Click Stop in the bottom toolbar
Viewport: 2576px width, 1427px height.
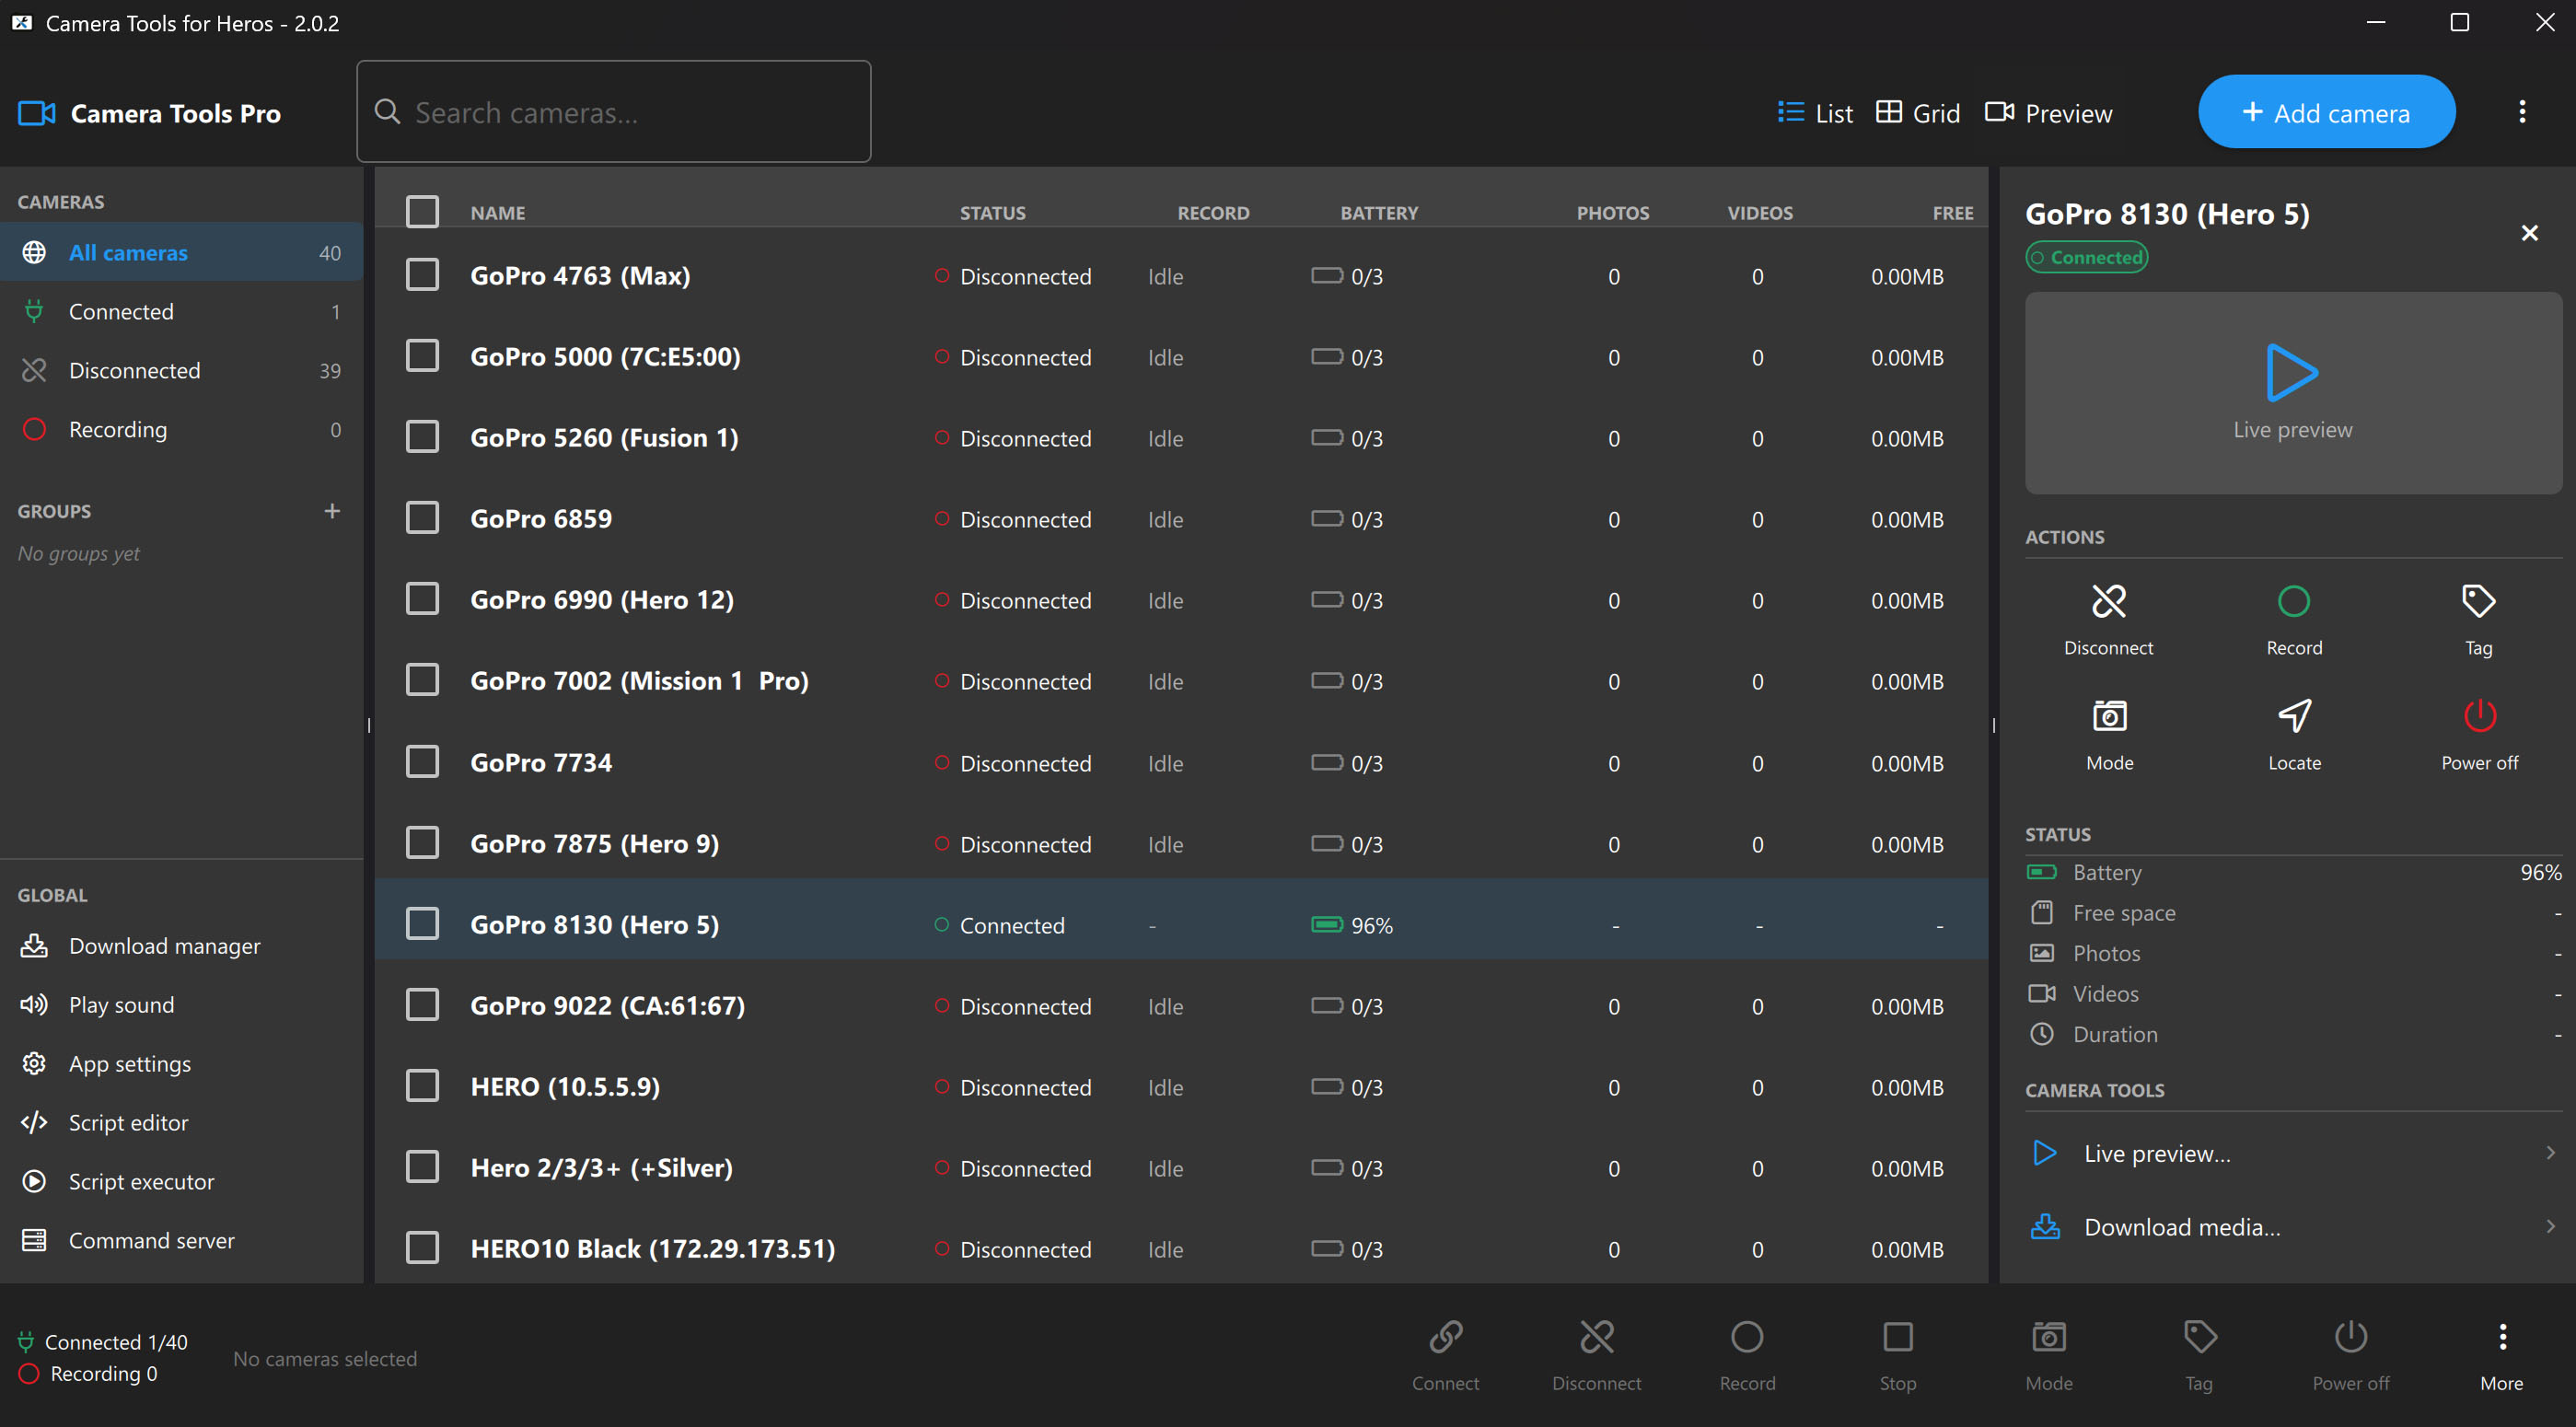click(x=1897, y=1355)
